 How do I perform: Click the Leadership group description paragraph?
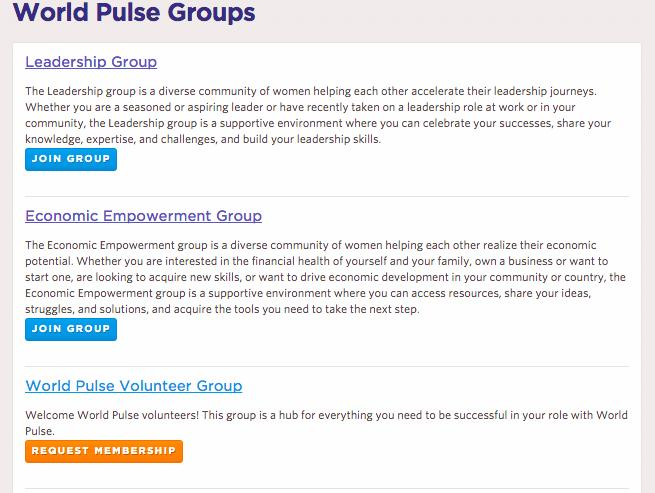click(x=326, y=115)
